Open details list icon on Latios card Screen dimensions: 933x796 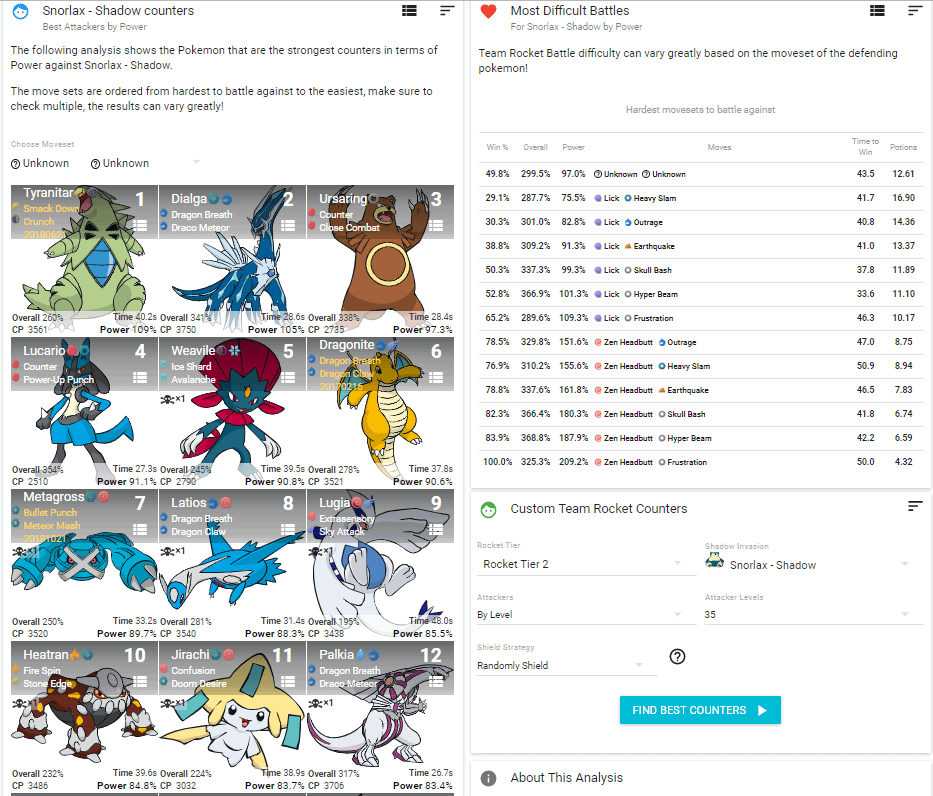[x=288, y=529]
